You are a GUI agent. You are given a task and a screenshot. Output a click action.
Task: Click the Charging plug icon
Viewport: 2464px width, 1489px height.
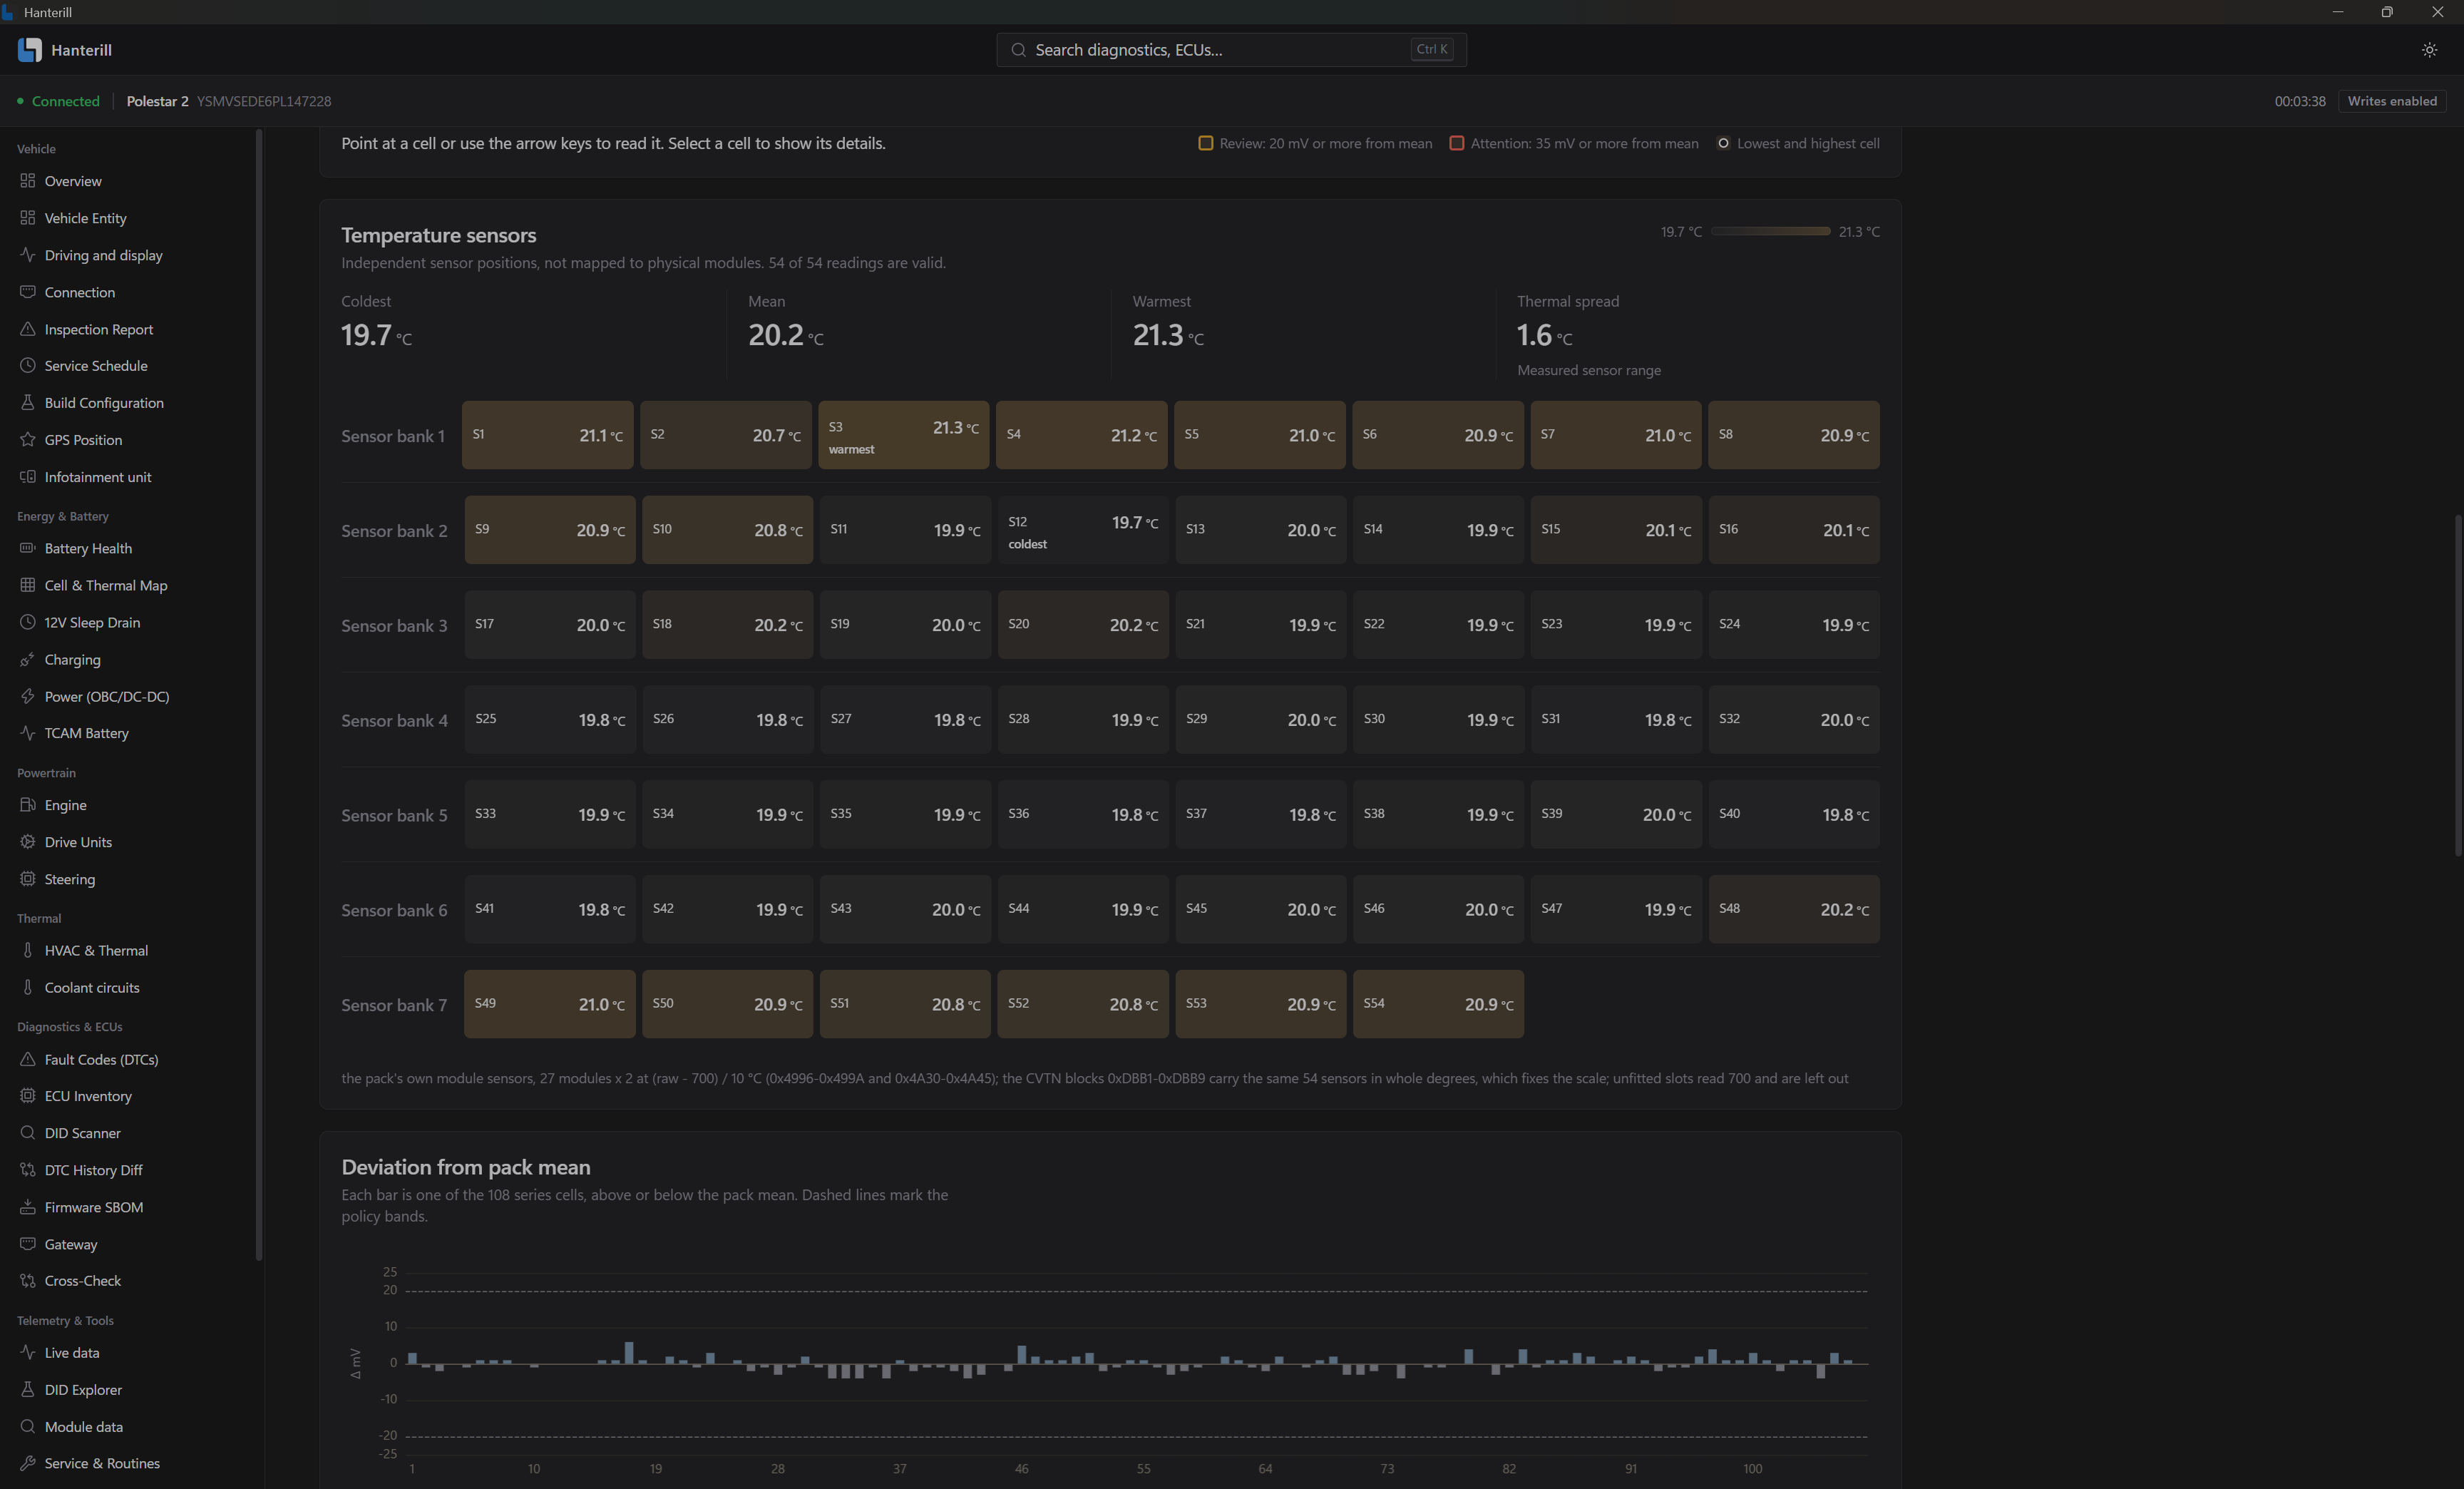[27, 659]
